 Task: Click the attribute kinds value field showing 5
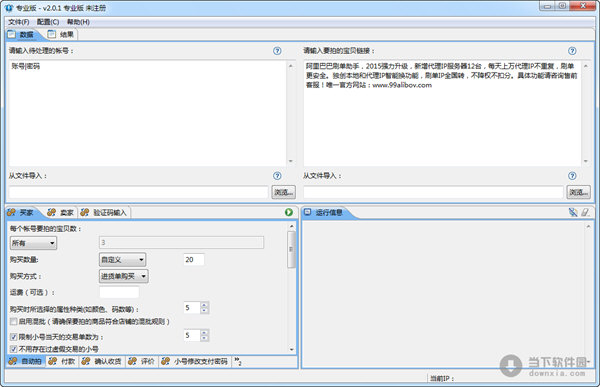point(192,308)
